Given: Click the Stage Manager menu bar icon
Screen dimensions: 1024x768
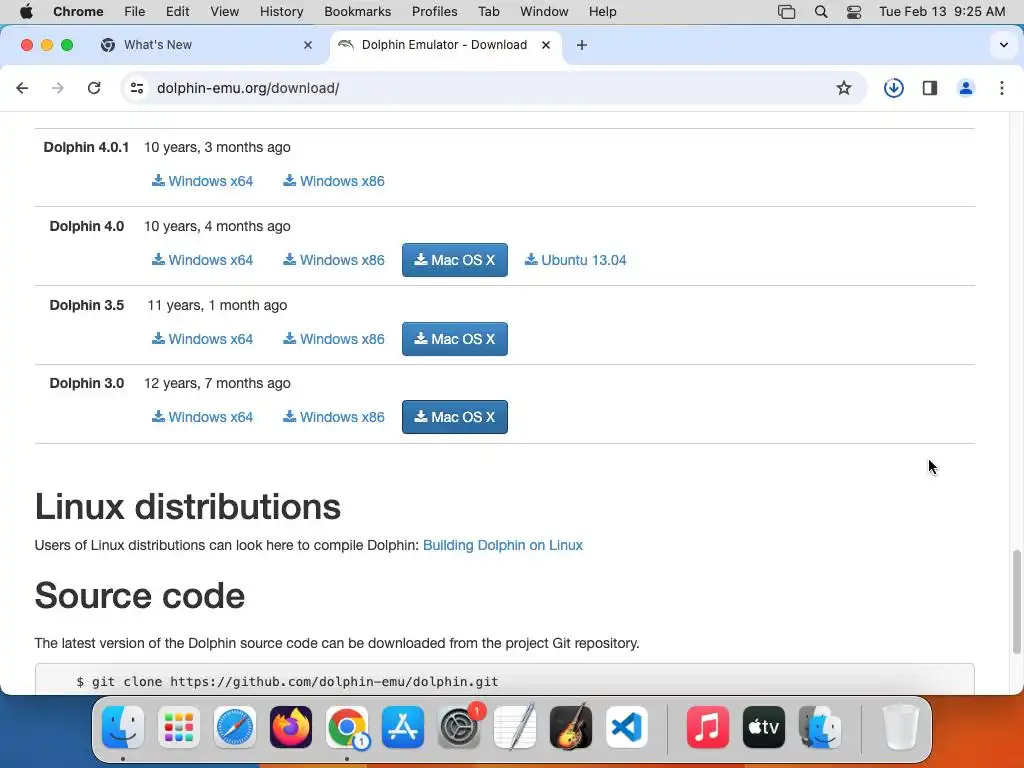Looking at the screenshot, I should coord(786,12).
